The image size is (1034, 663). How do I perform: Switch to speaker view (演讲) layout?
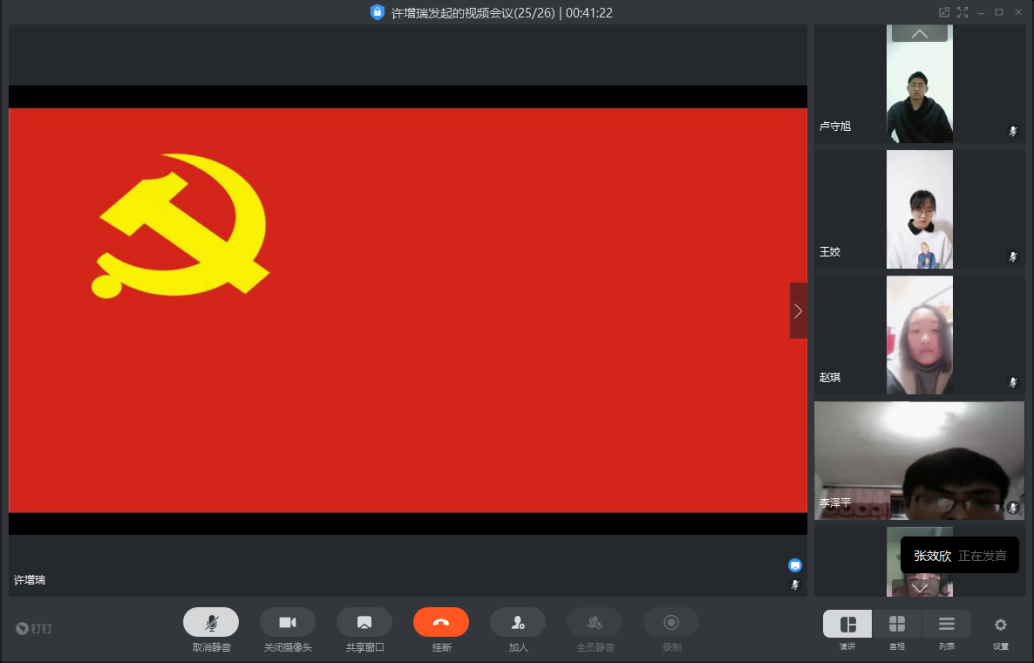point(847,624)
